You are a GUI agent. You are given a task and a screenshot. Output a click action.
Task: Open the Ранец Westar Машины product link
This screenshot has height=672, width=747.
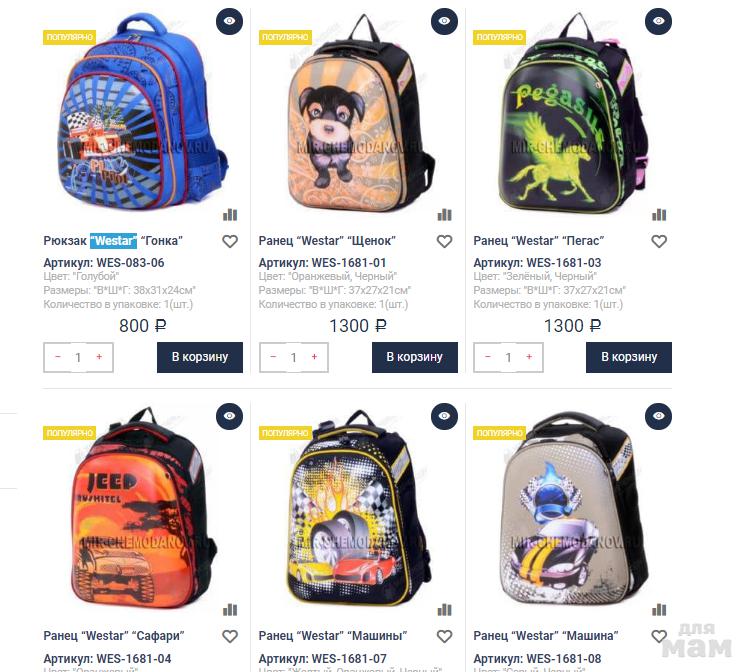click(333, 636)
